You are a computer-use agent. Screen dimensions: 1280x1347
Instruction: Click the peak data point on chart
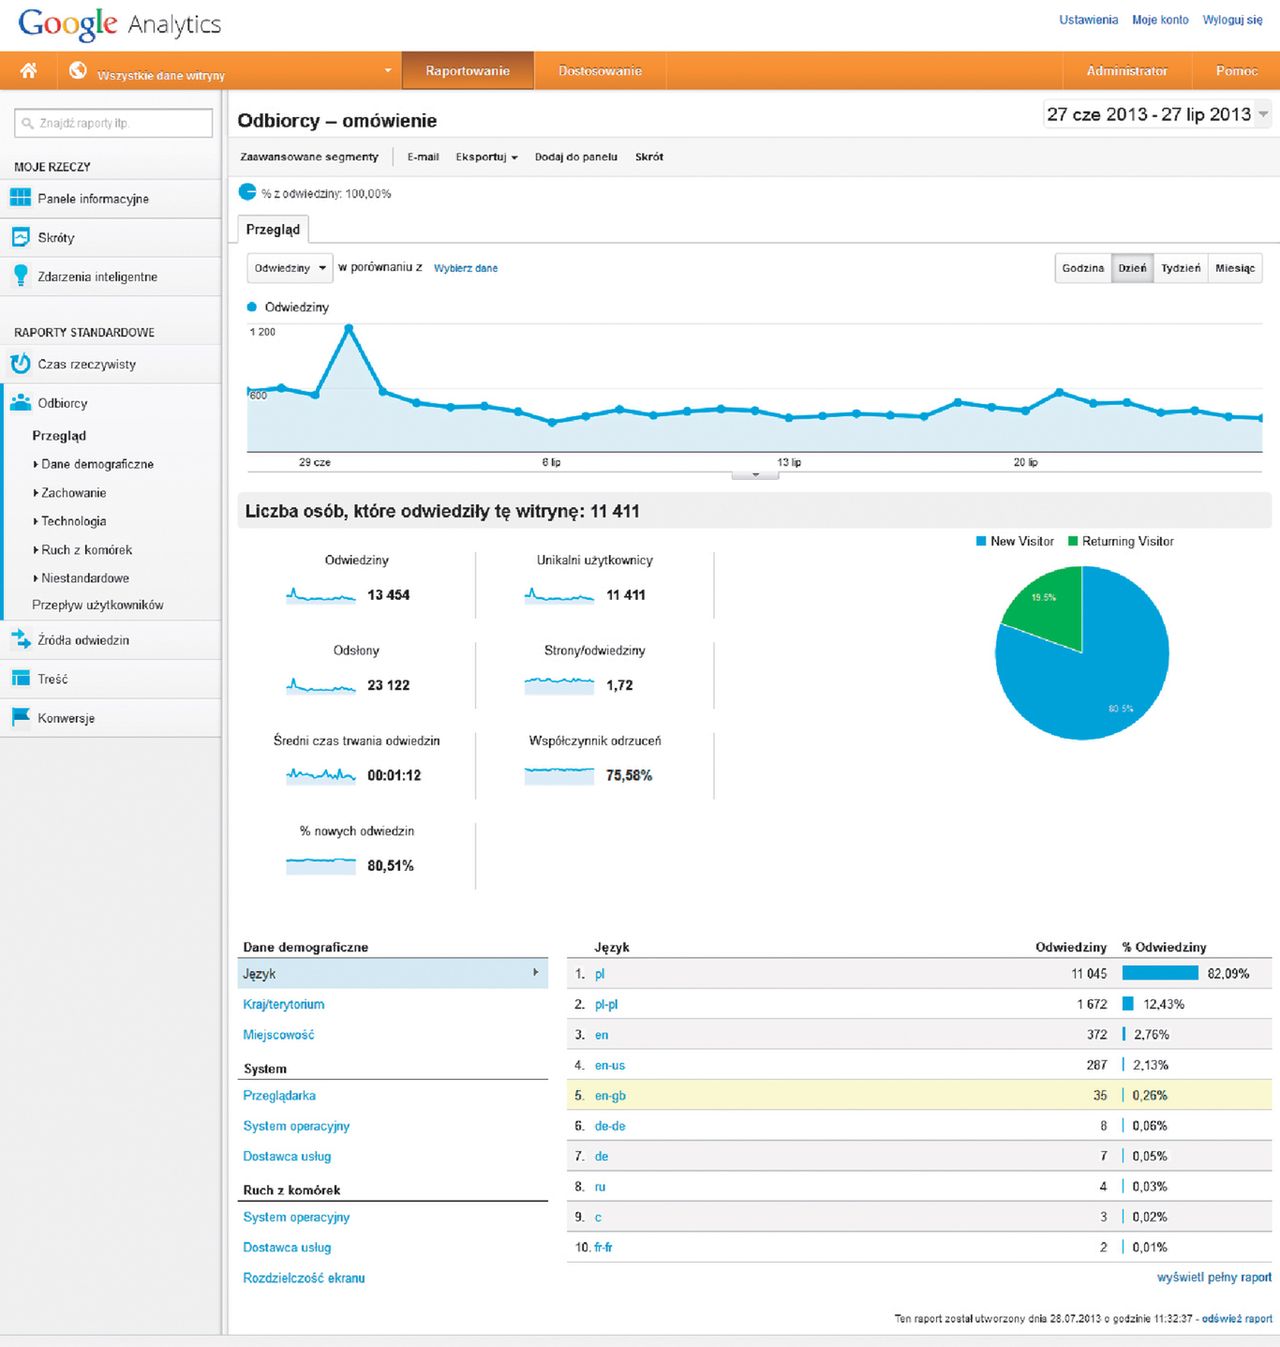tap(349, 327)
